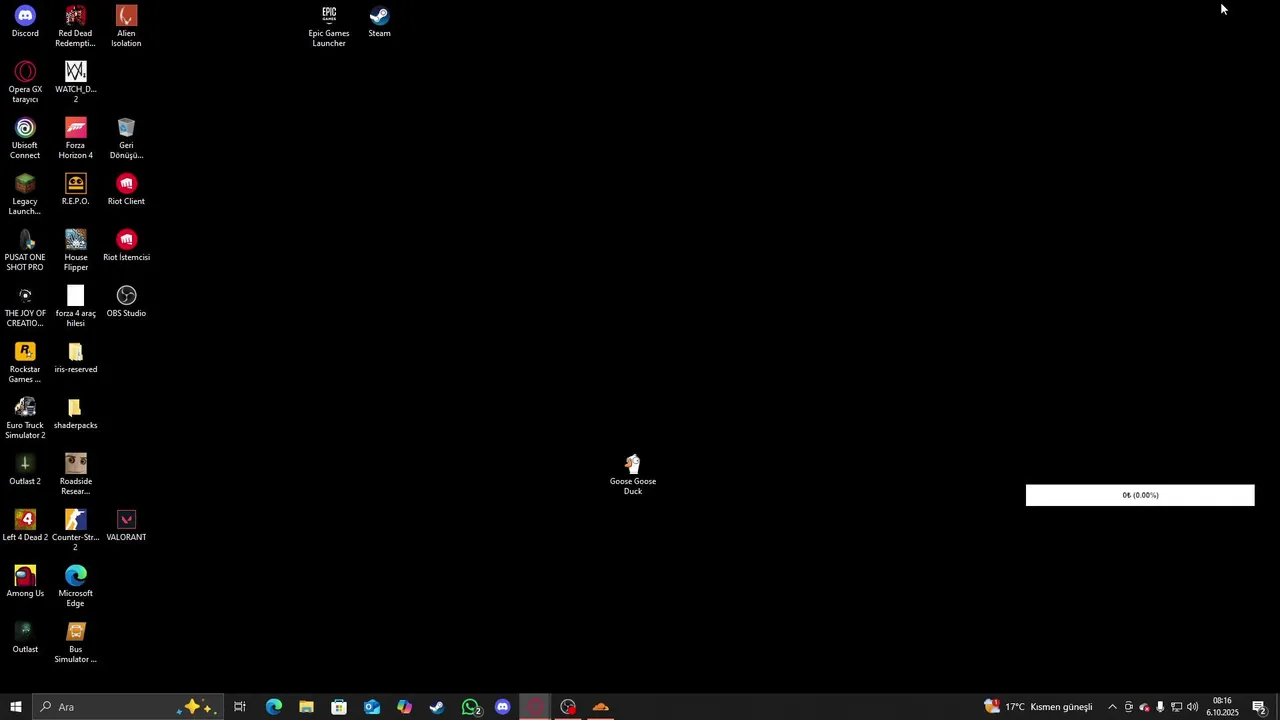Screen dimensions: 1280x720
Task: Select the Outlast 2 desktop shortcut
Action: (25, 470)
